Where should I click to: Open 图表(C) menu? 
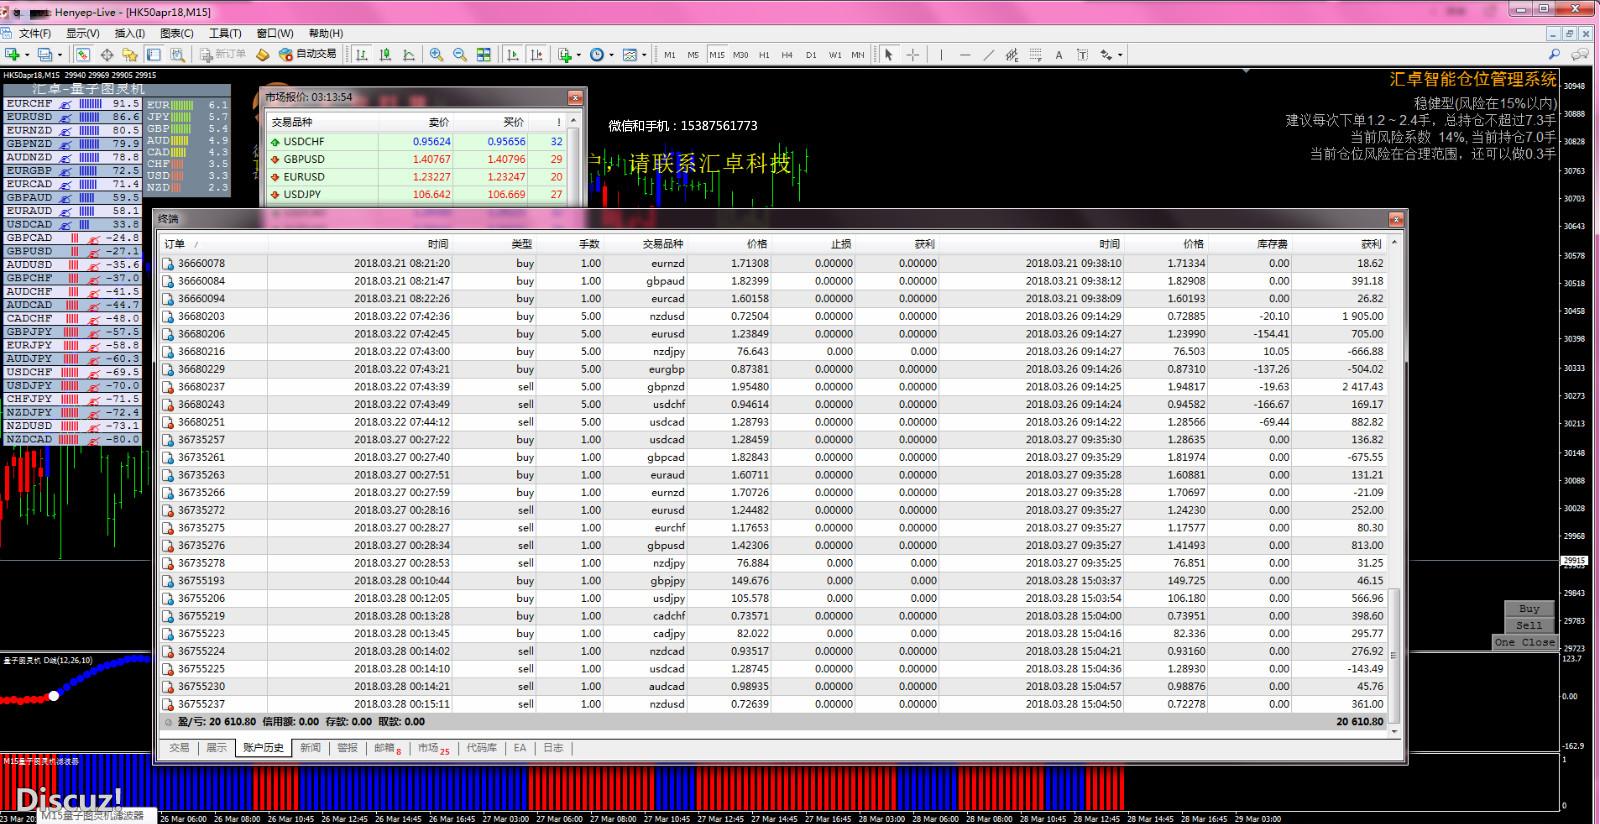point(177,33)
